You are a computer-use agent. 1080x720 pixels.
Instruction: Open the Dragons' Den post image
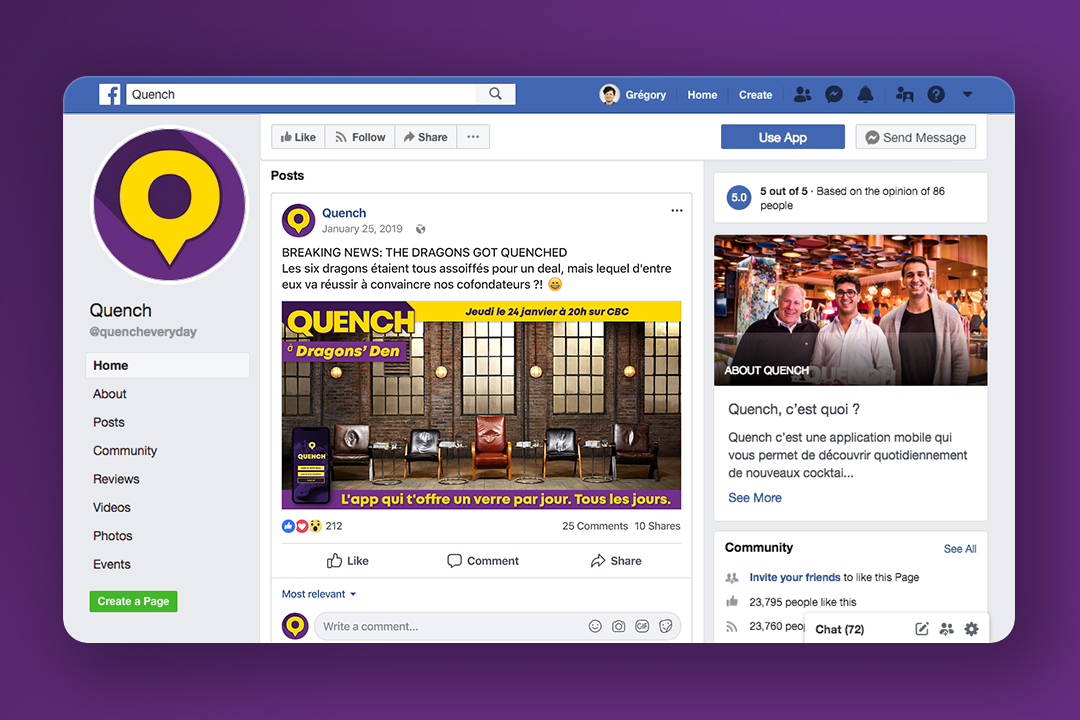click(481, 405)
